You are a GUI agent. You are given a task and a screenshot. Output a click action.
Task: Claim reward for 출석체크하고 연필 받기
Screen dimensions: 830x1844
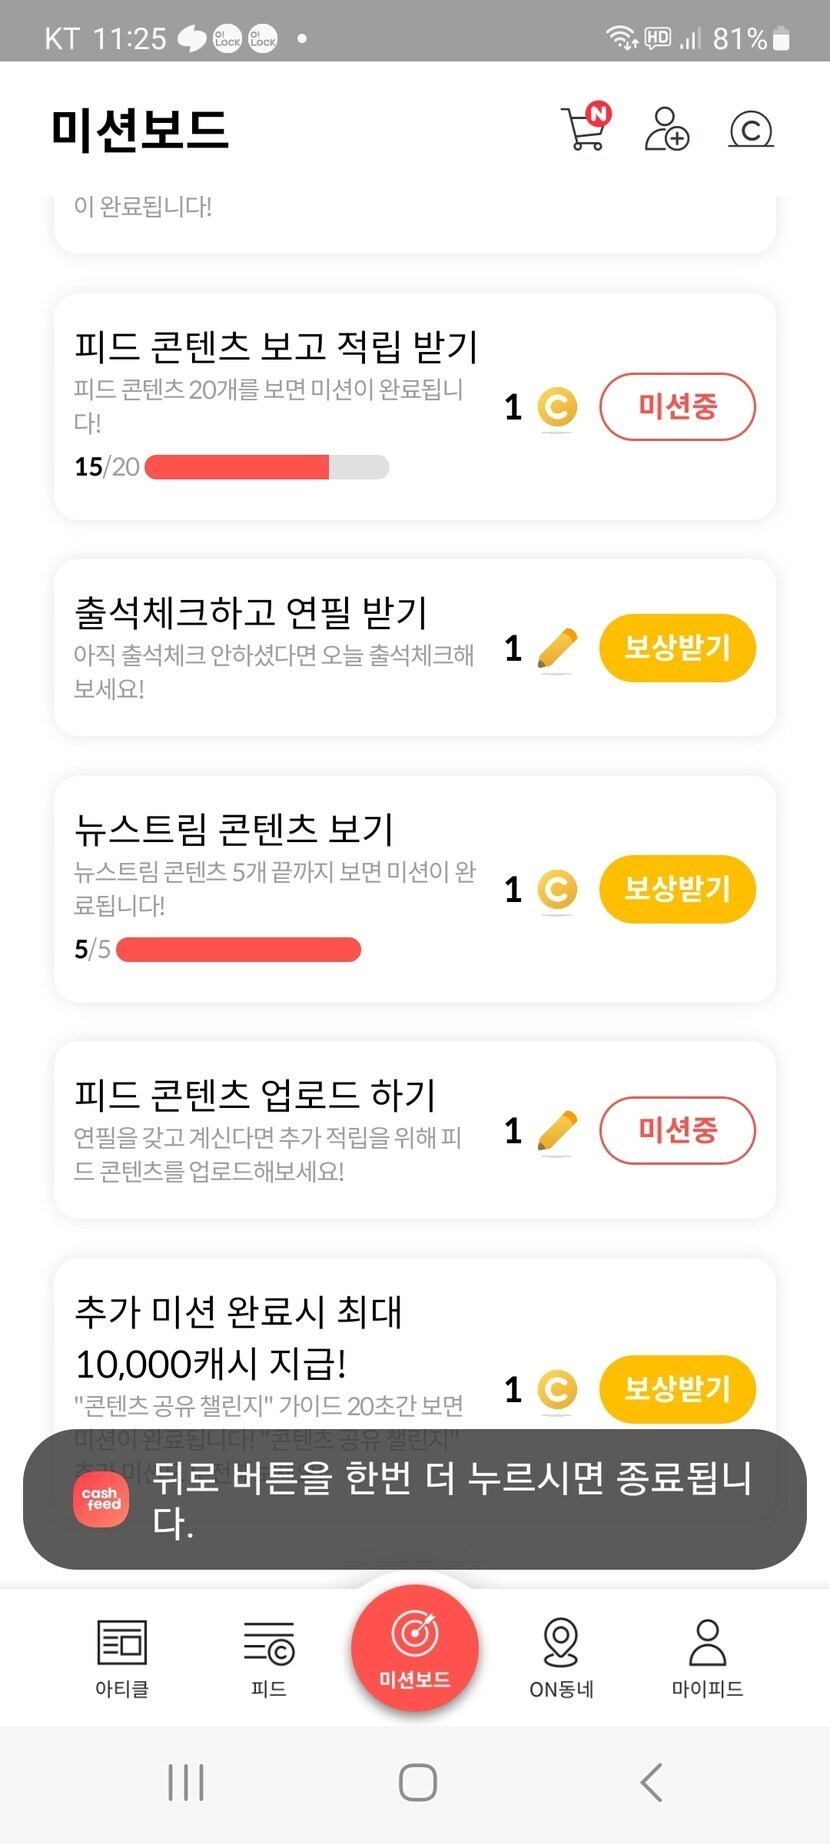click(677, 648)
